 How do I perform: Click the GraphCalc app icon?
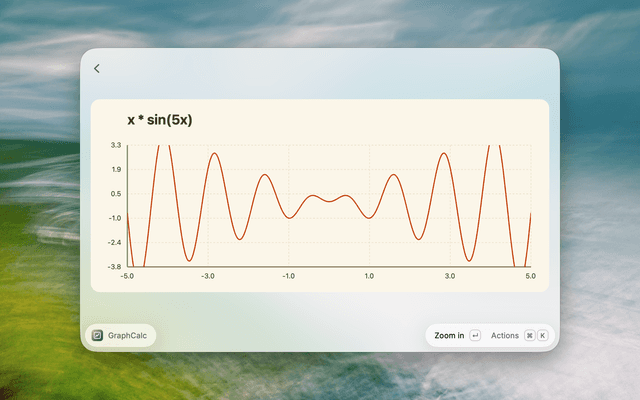[97, 336]
